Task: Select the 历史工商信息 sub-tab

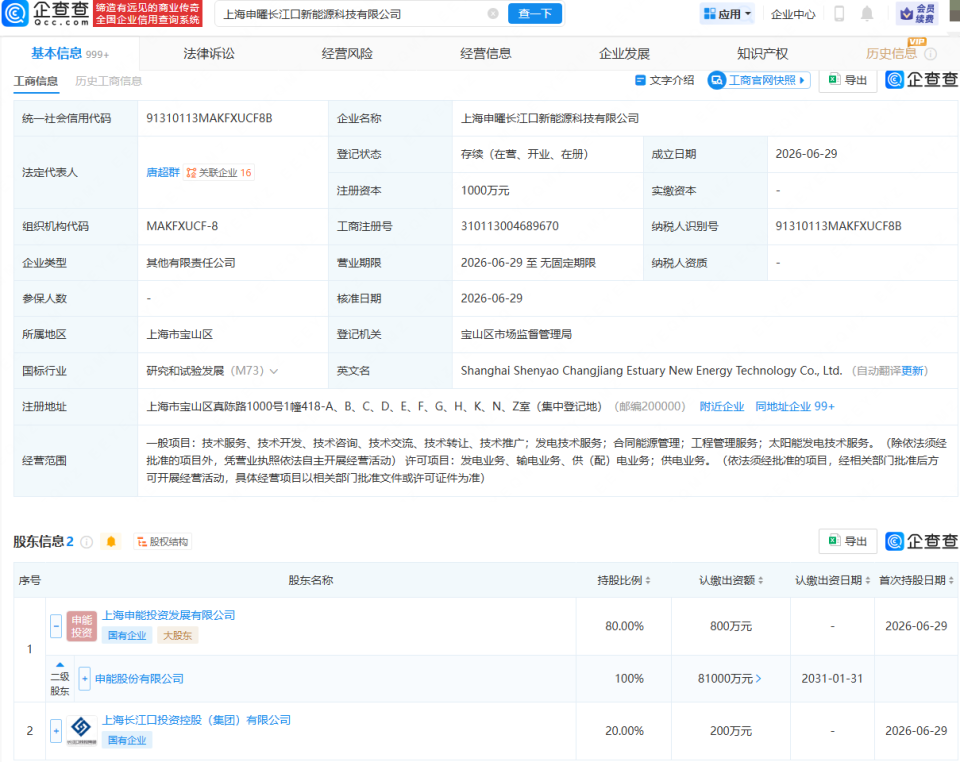Action: coord(108,81)
